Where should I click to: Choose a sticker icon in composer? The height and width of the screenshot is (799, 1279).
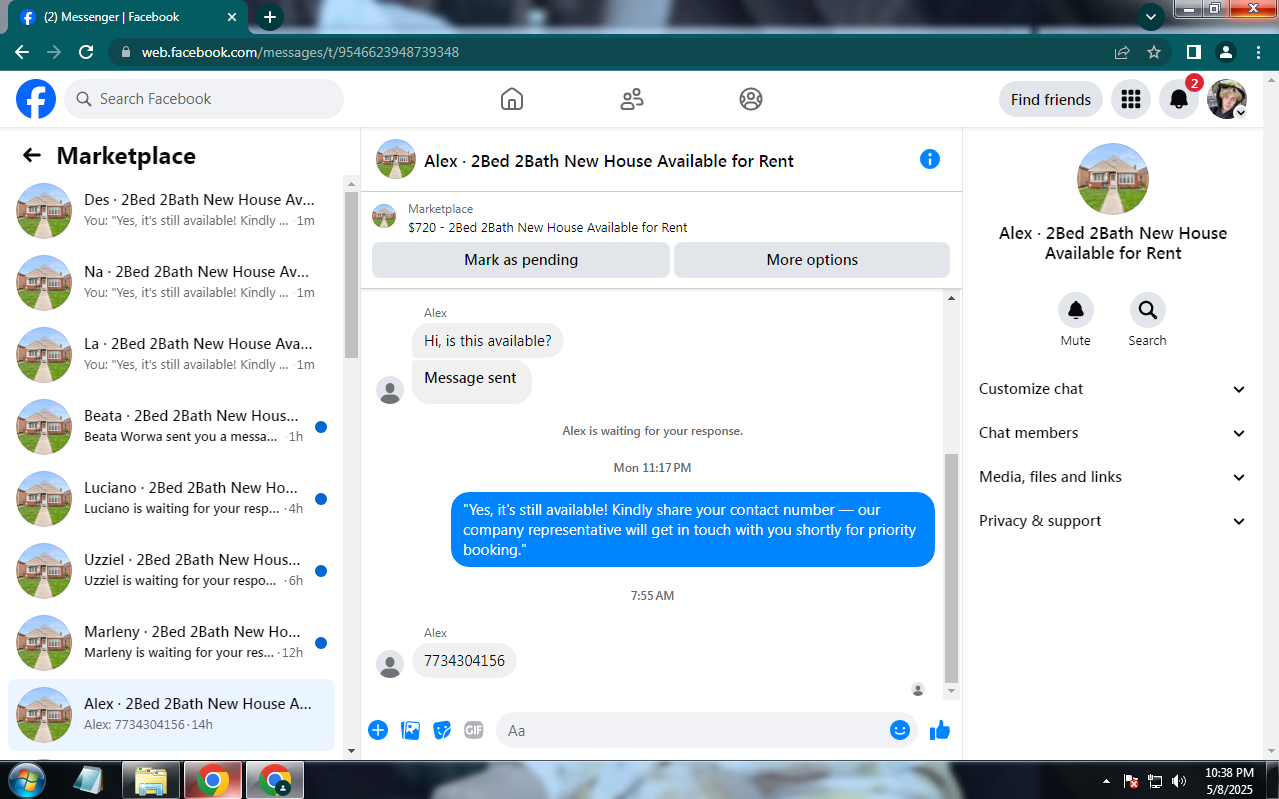[x=442, y=730]
